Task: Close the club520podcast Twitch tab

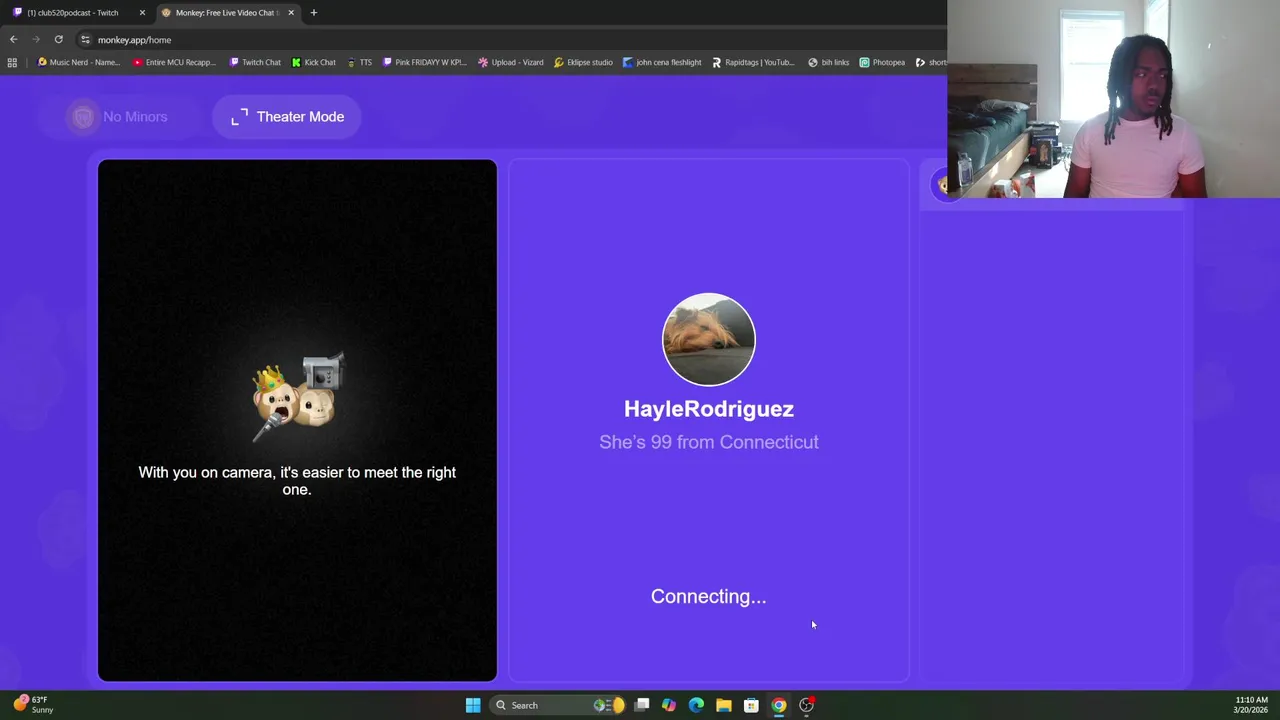Action: coord(142,13)
